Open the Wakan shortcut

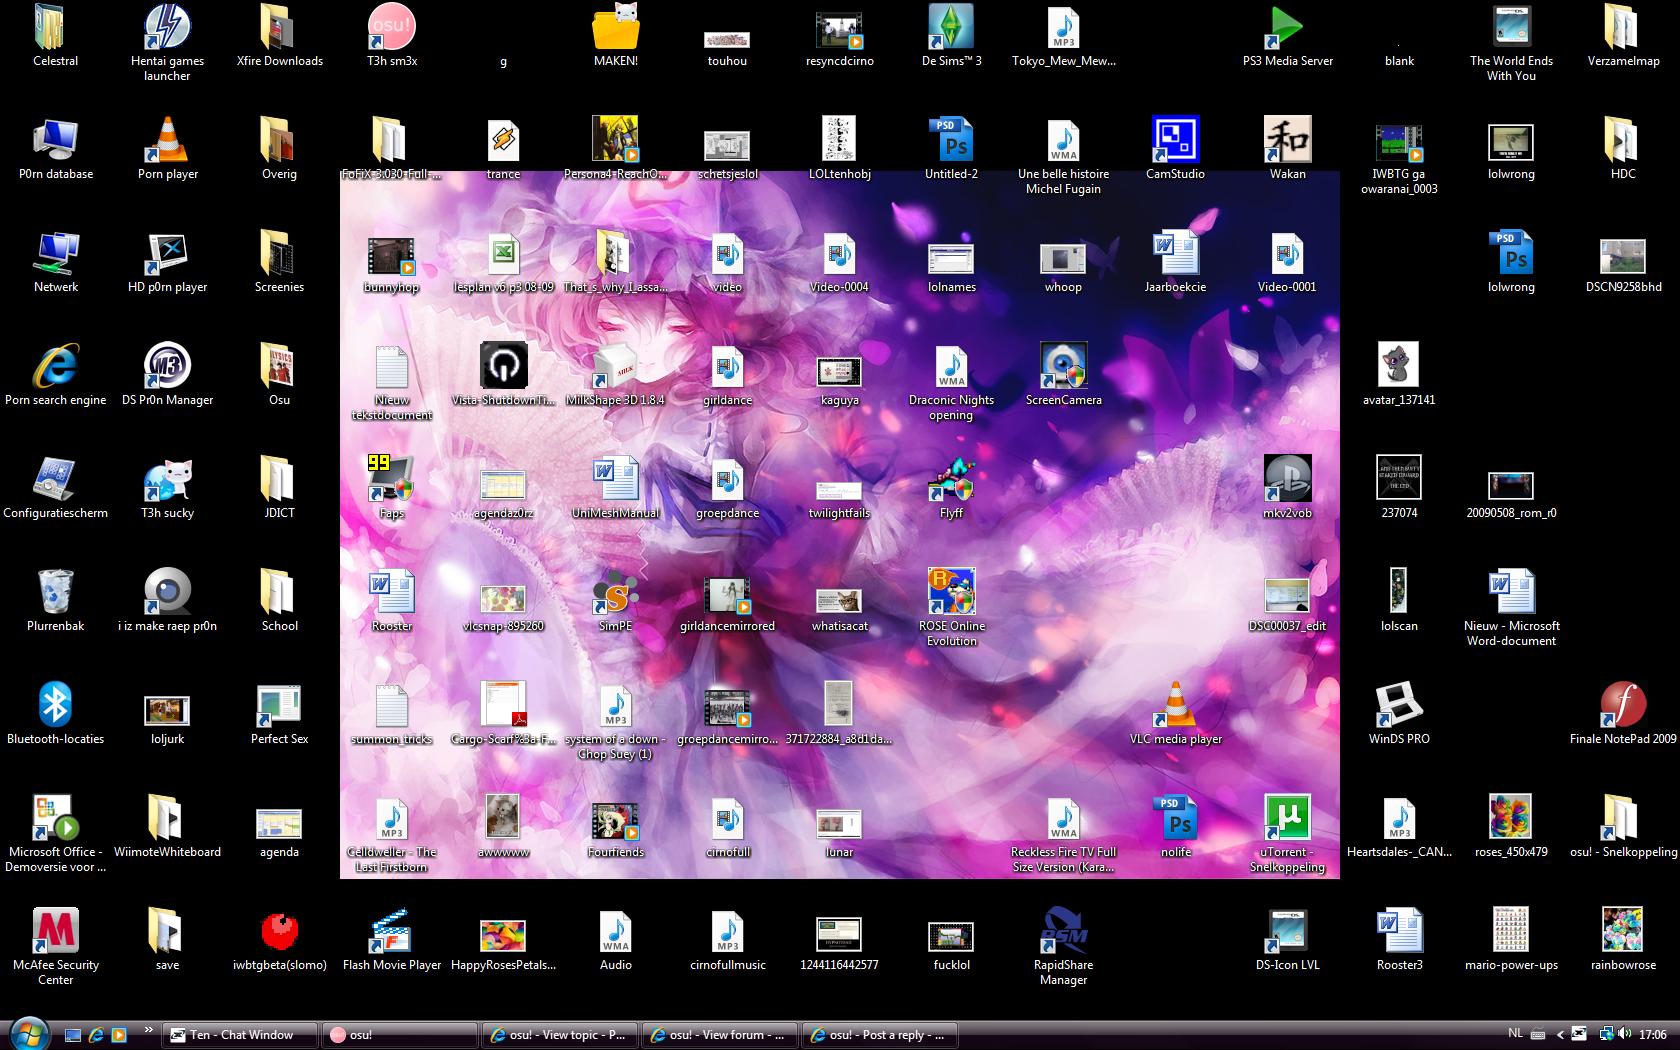click(1288, 150)
